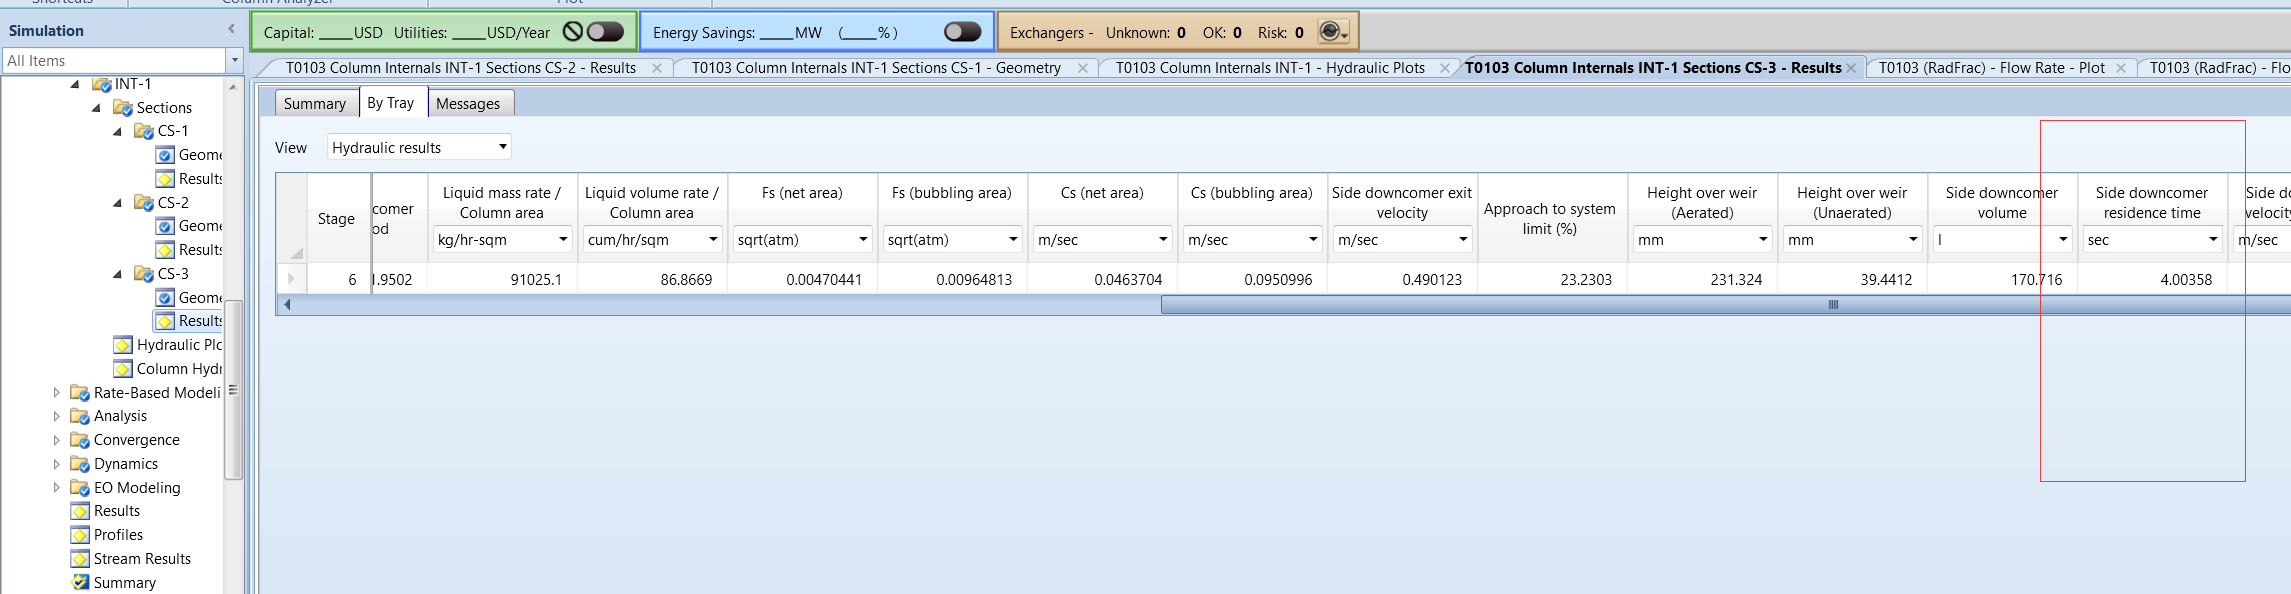Open the block Results form icon
This screenshot has width=2291, height=594.
tap(80, 511)
